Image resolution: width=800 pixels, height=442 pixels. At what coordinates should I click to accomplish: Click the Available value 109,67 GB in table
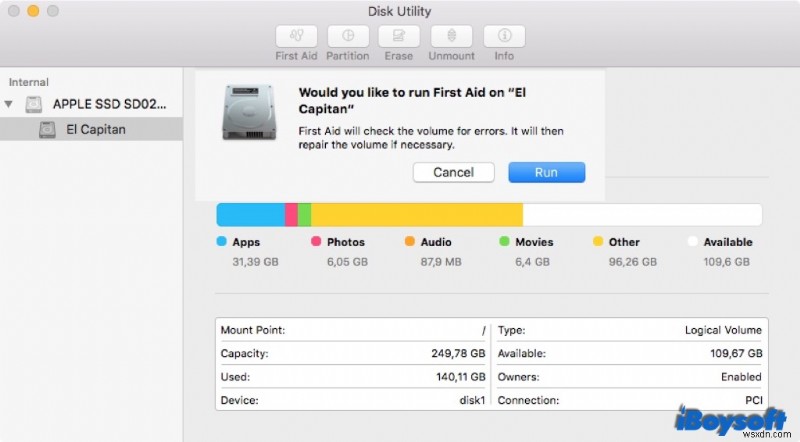tap(736, 353)
